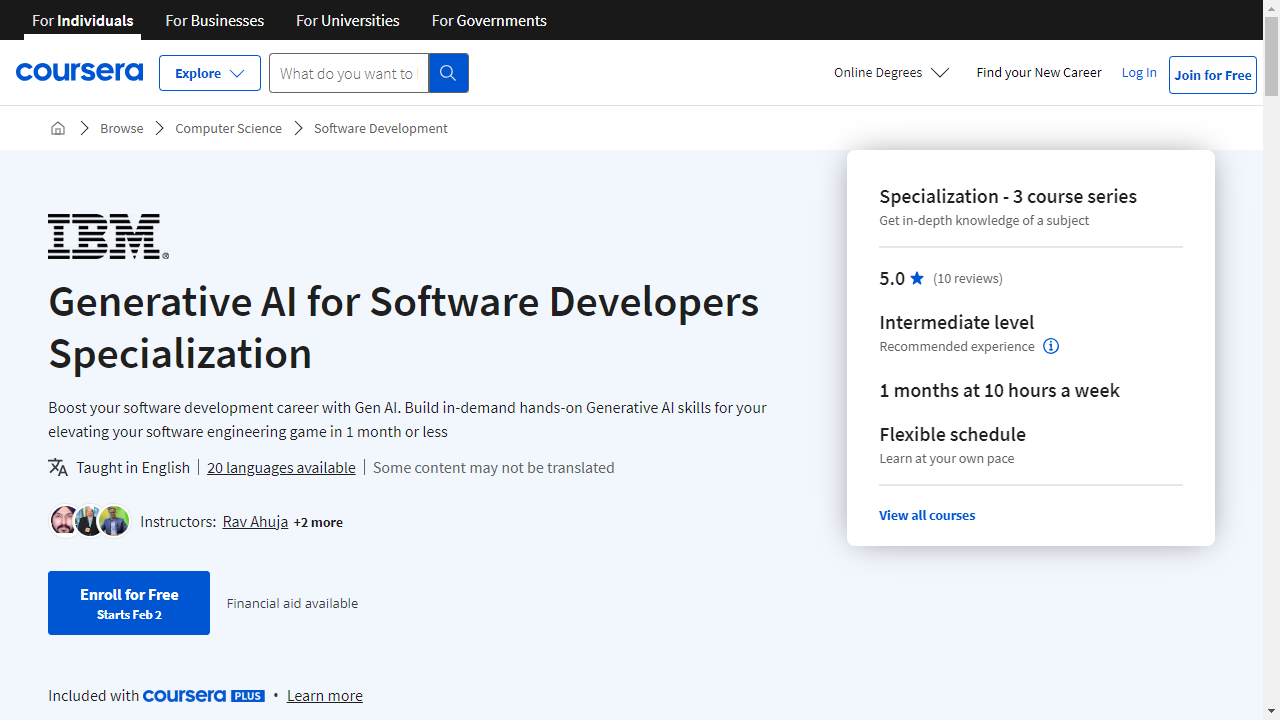Click Learn more about Coursera Plus
Screen dimensions: 1280x720
325,695
